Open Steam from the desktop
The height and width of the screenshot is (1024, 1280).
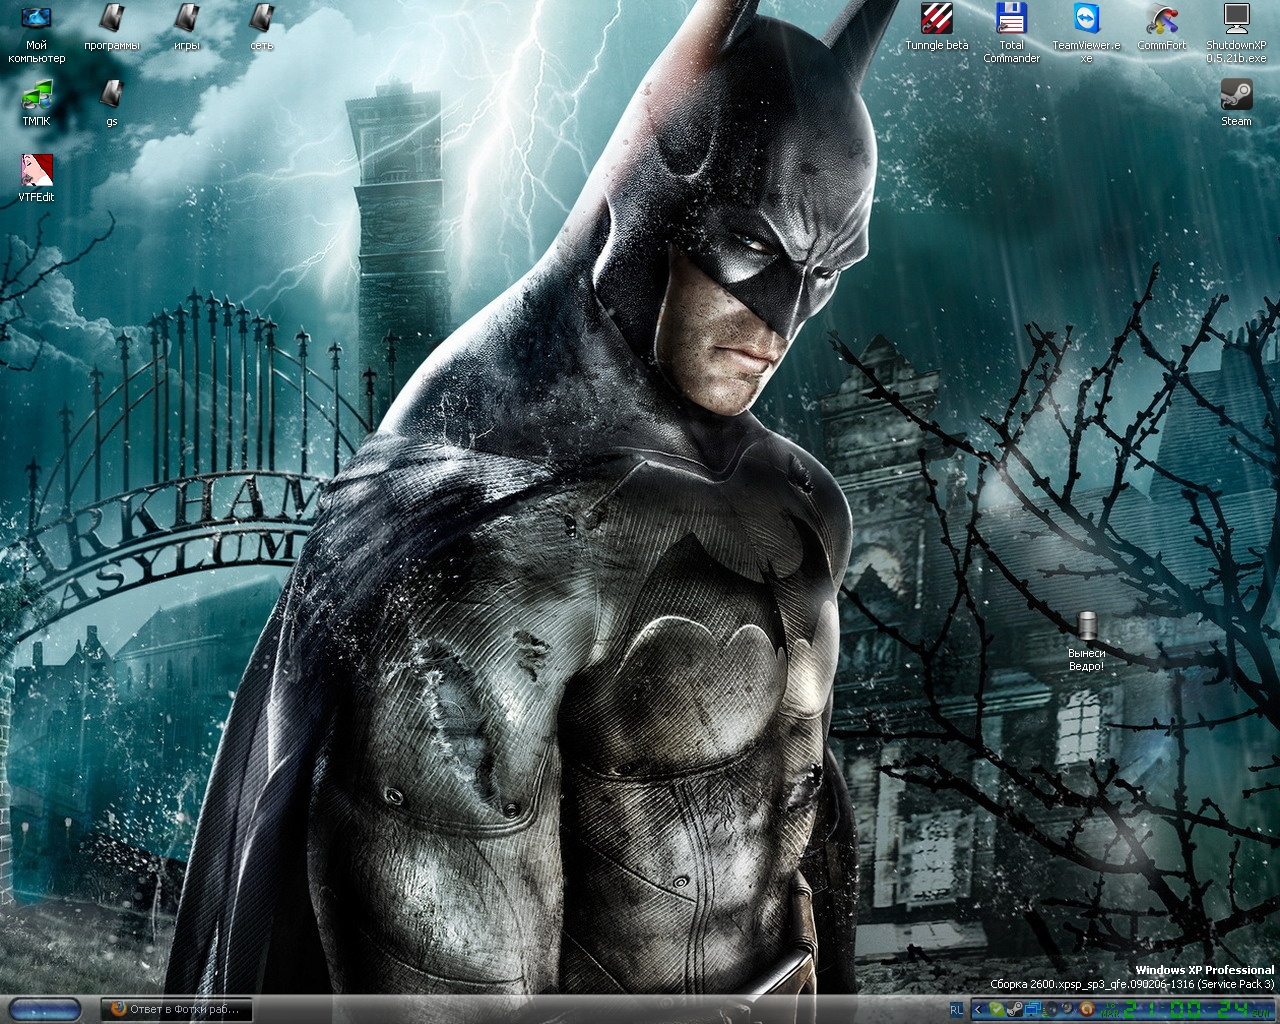(1236, 103)
